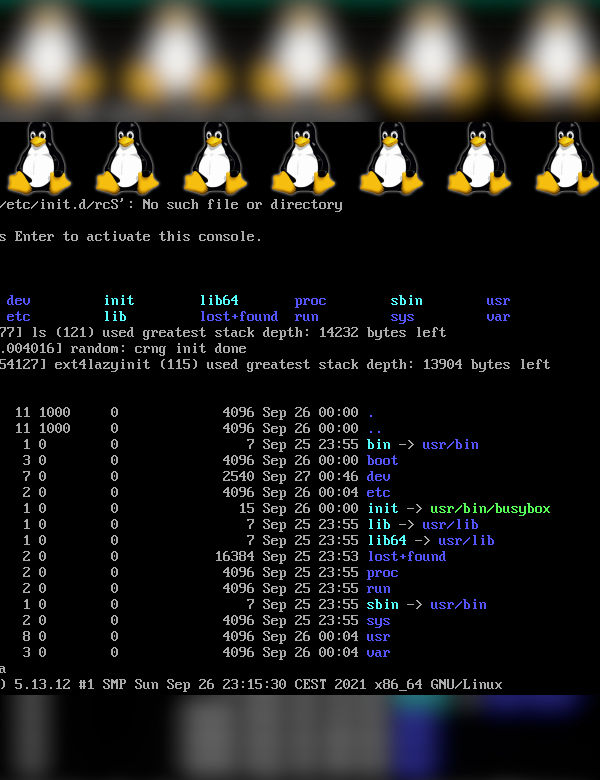Viewport: 600px width, 780px height.
Task: Click the '..' parent directory entry
Action: click(x=375, y=431)
